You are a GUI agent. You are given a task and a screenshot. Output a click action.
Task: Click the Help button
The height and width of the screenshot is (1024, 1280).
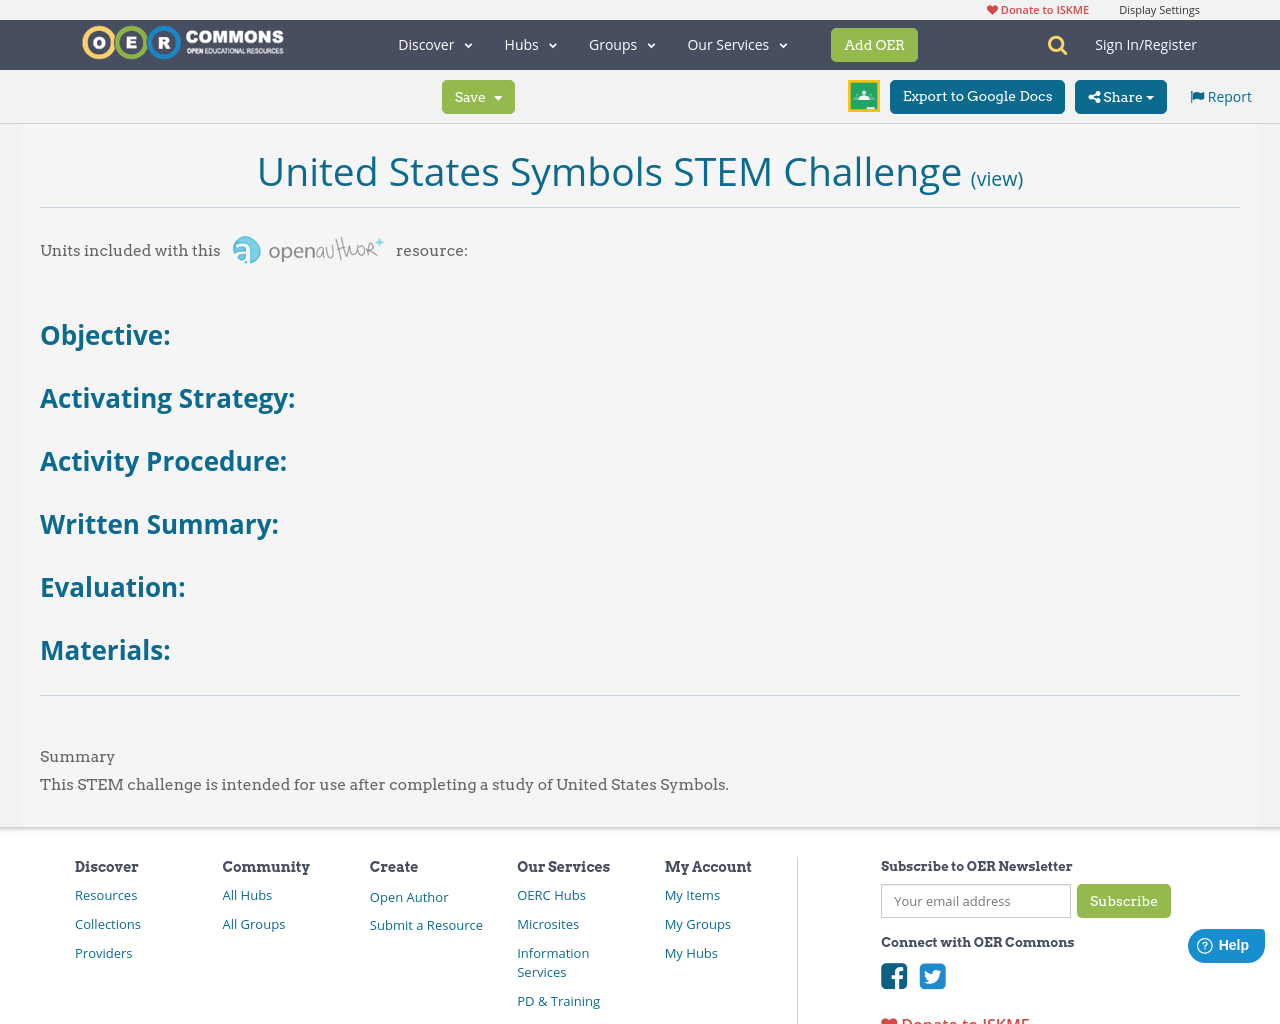pos(1226,943)
